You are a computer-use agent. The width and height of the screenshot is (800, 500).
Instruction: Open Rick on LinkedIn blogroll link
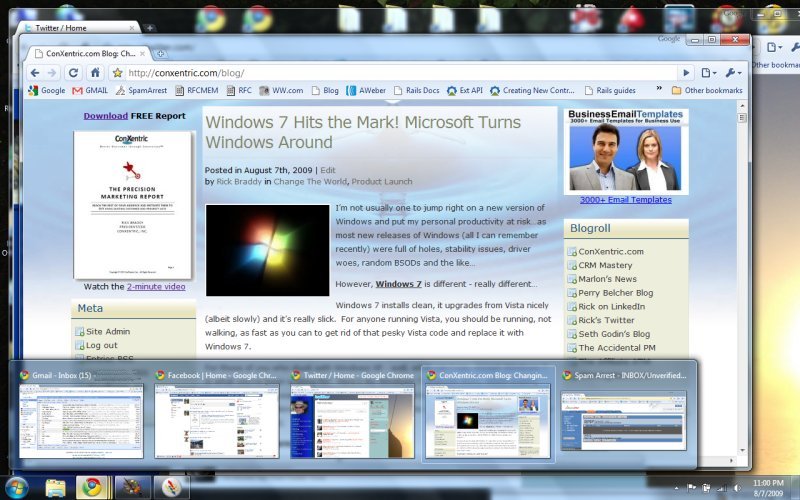coord(611,307)
